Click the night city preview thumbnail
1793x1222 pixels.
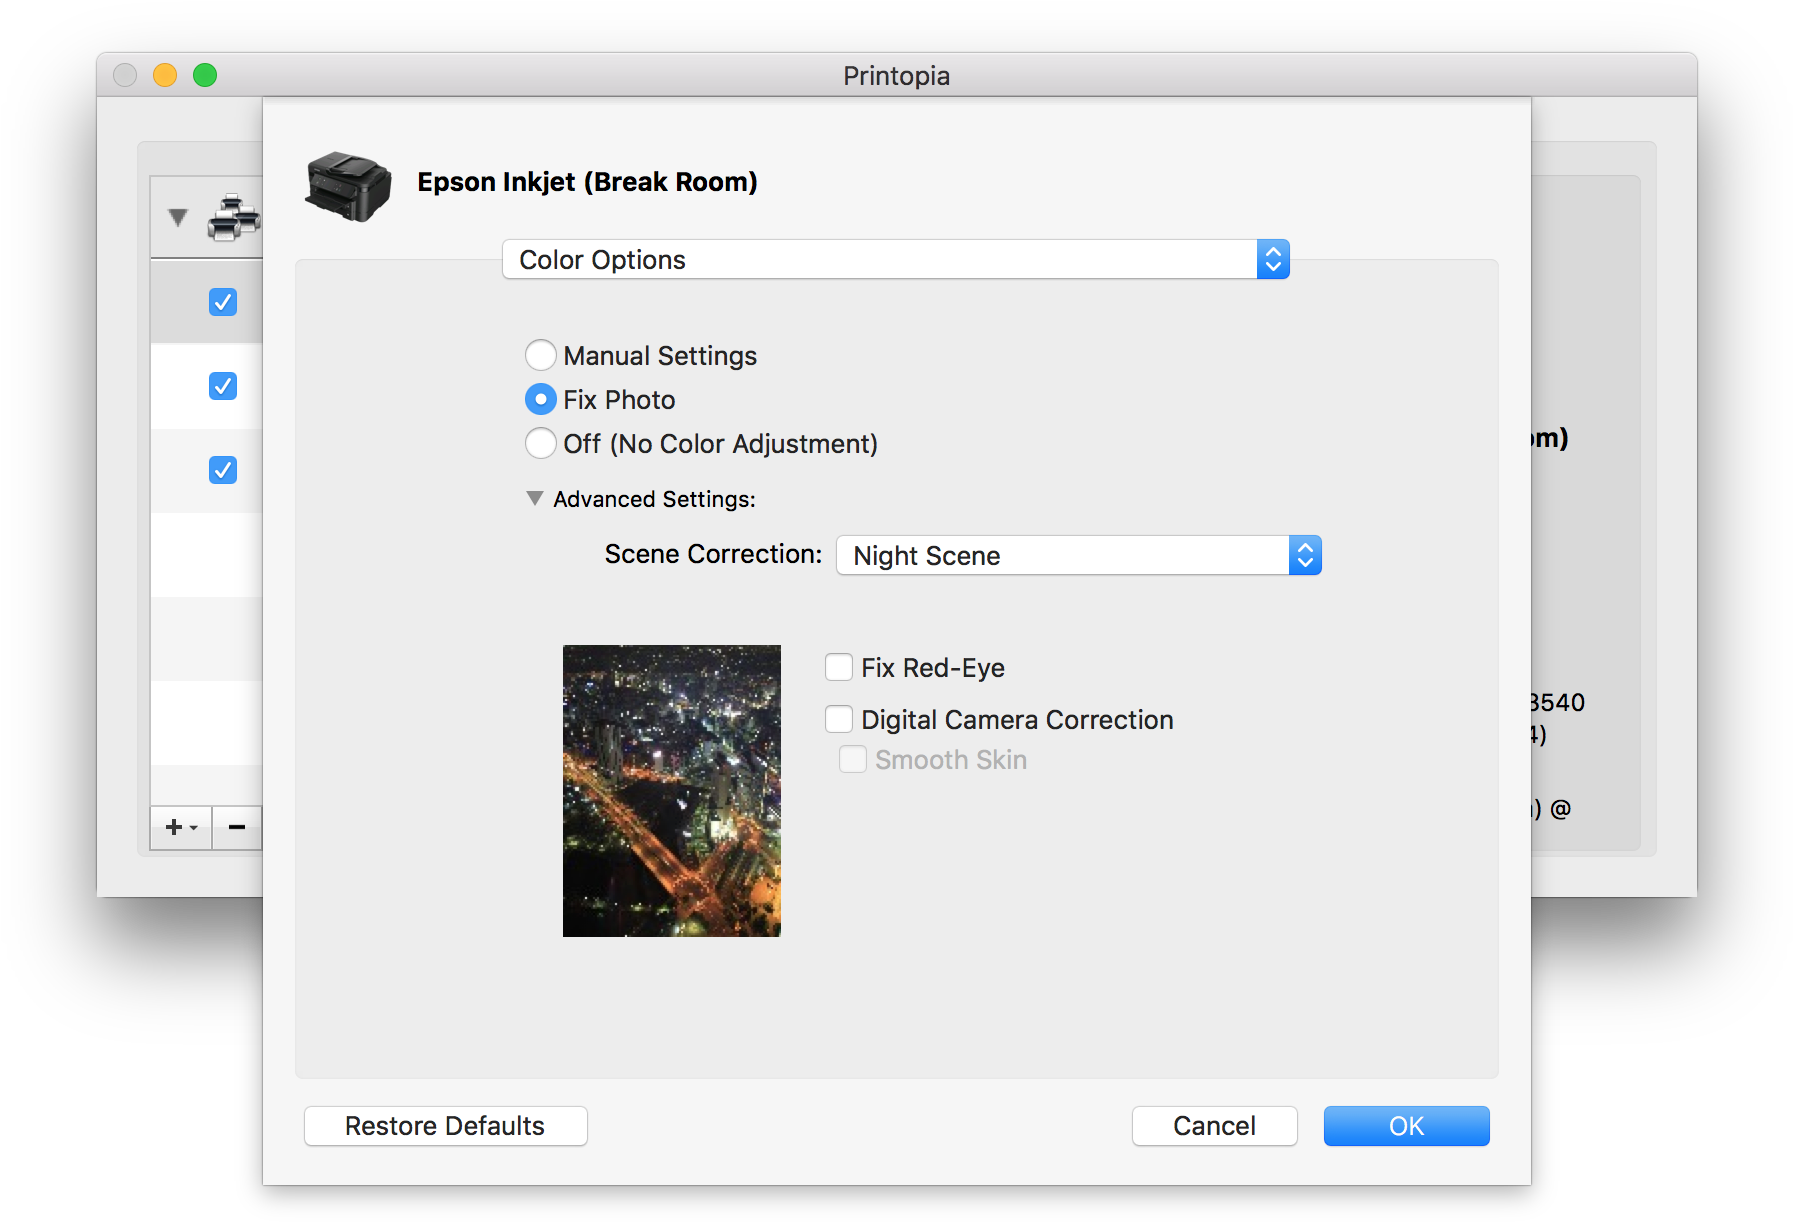[x=672, y=791]
